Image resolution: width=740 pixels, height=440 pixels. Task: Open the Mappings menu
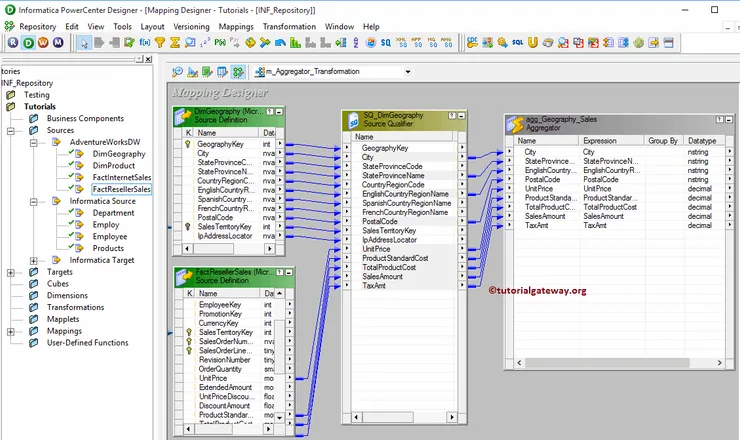236,27
